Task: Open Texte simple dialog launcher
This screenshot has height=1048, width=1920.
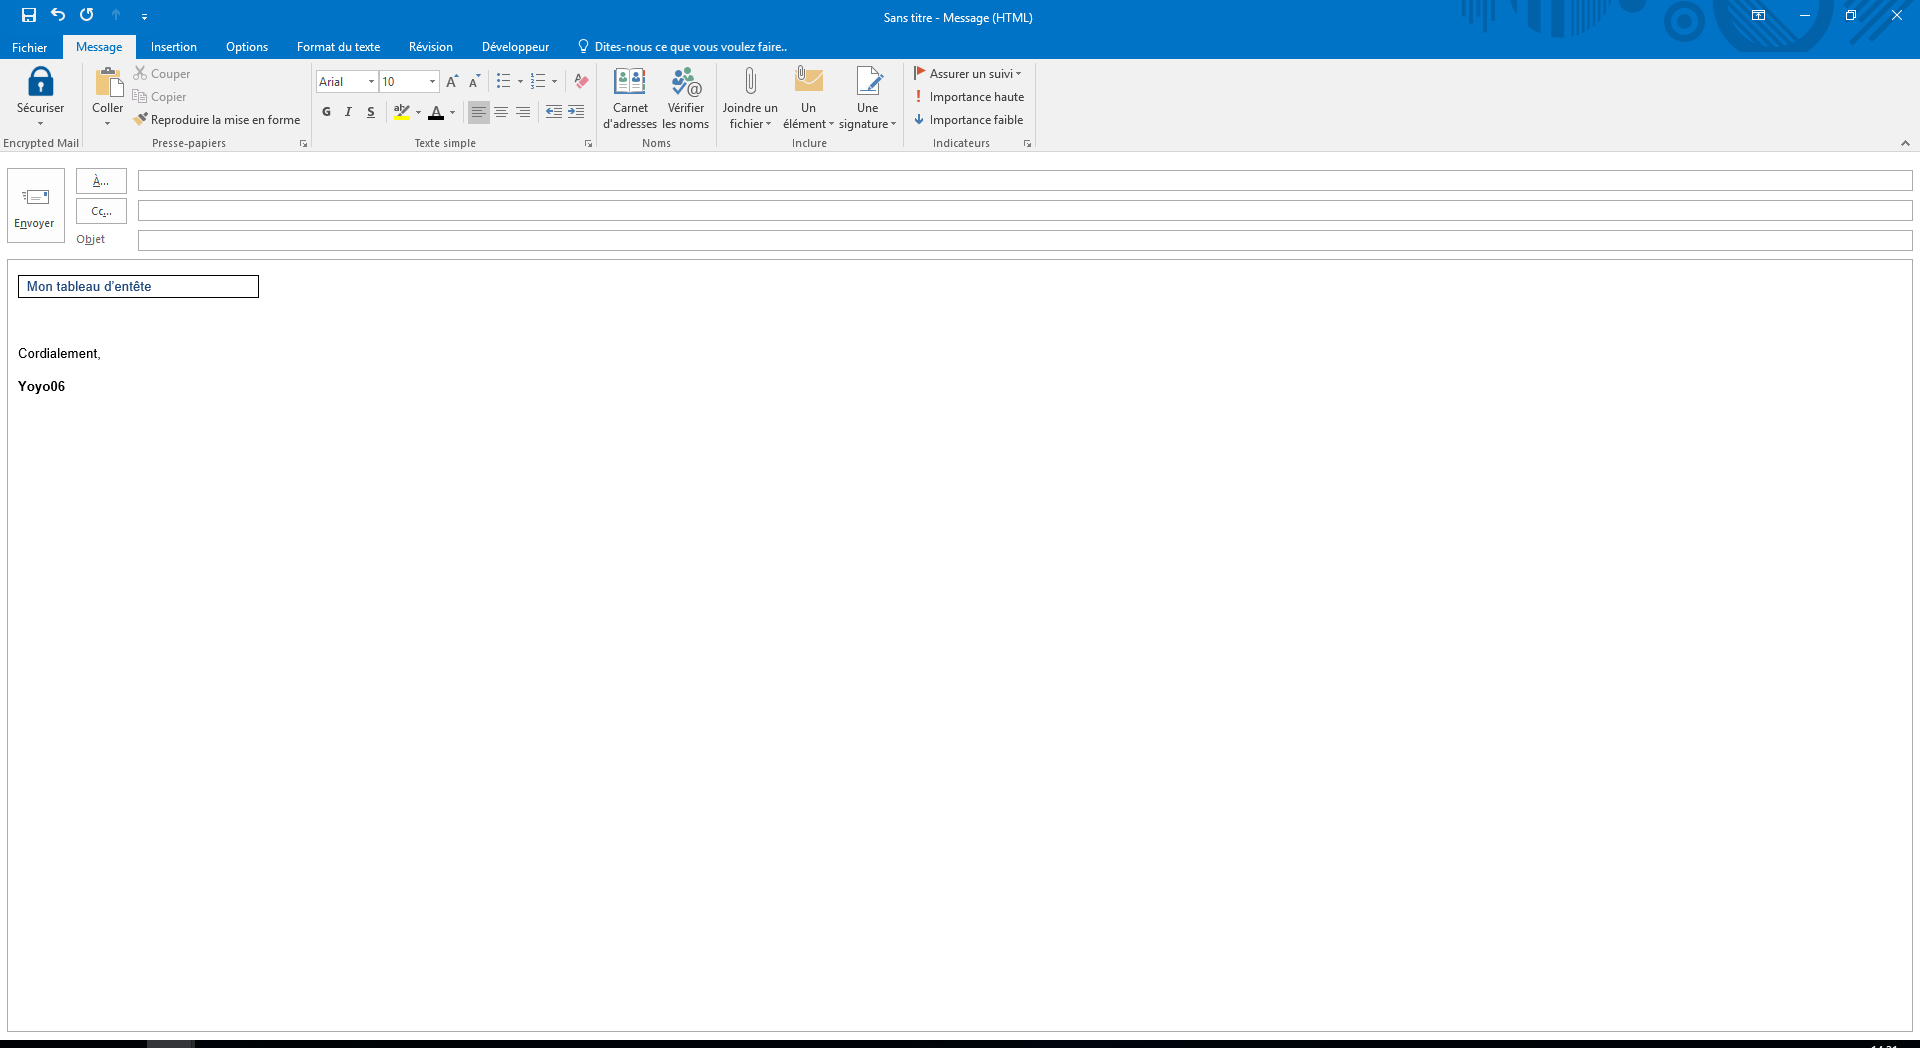Action: (588, 144)
